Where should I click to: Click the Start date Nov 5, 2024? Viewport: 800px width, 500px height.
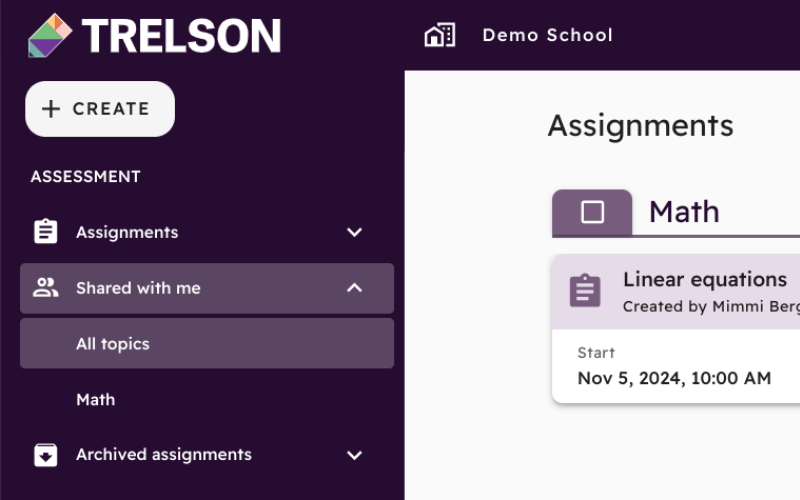point(674,378)
